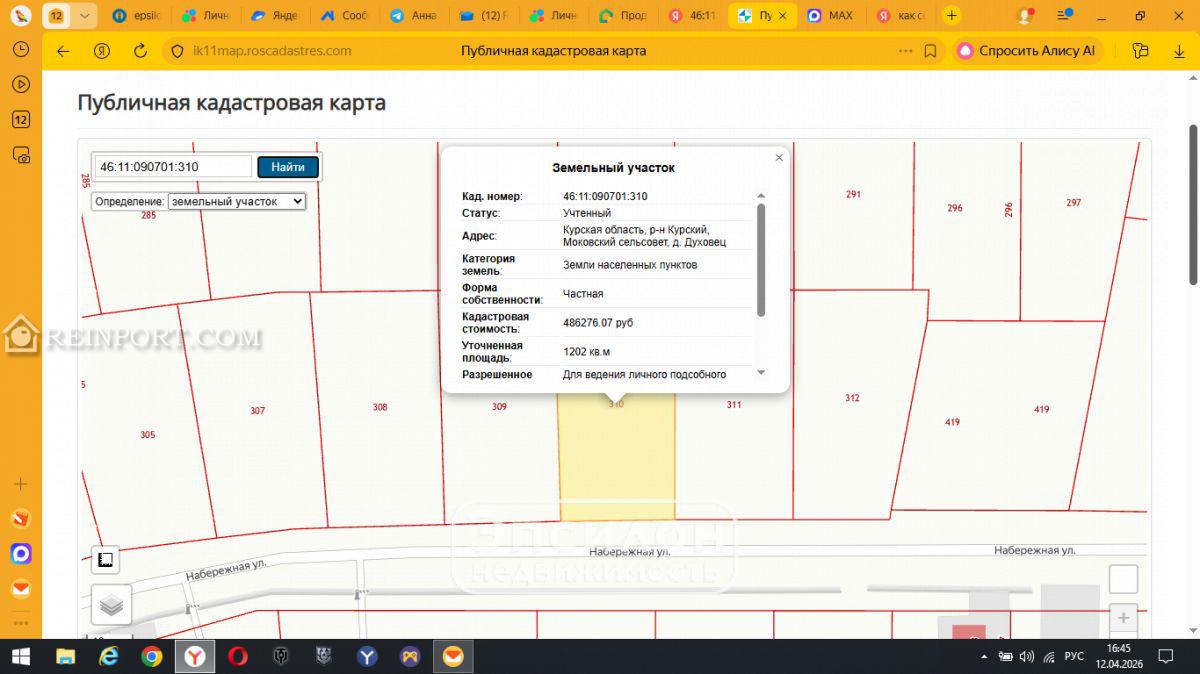Select parcel 291 on the map
Viewport: 1200px width, 674px height.
coord(853,195)
